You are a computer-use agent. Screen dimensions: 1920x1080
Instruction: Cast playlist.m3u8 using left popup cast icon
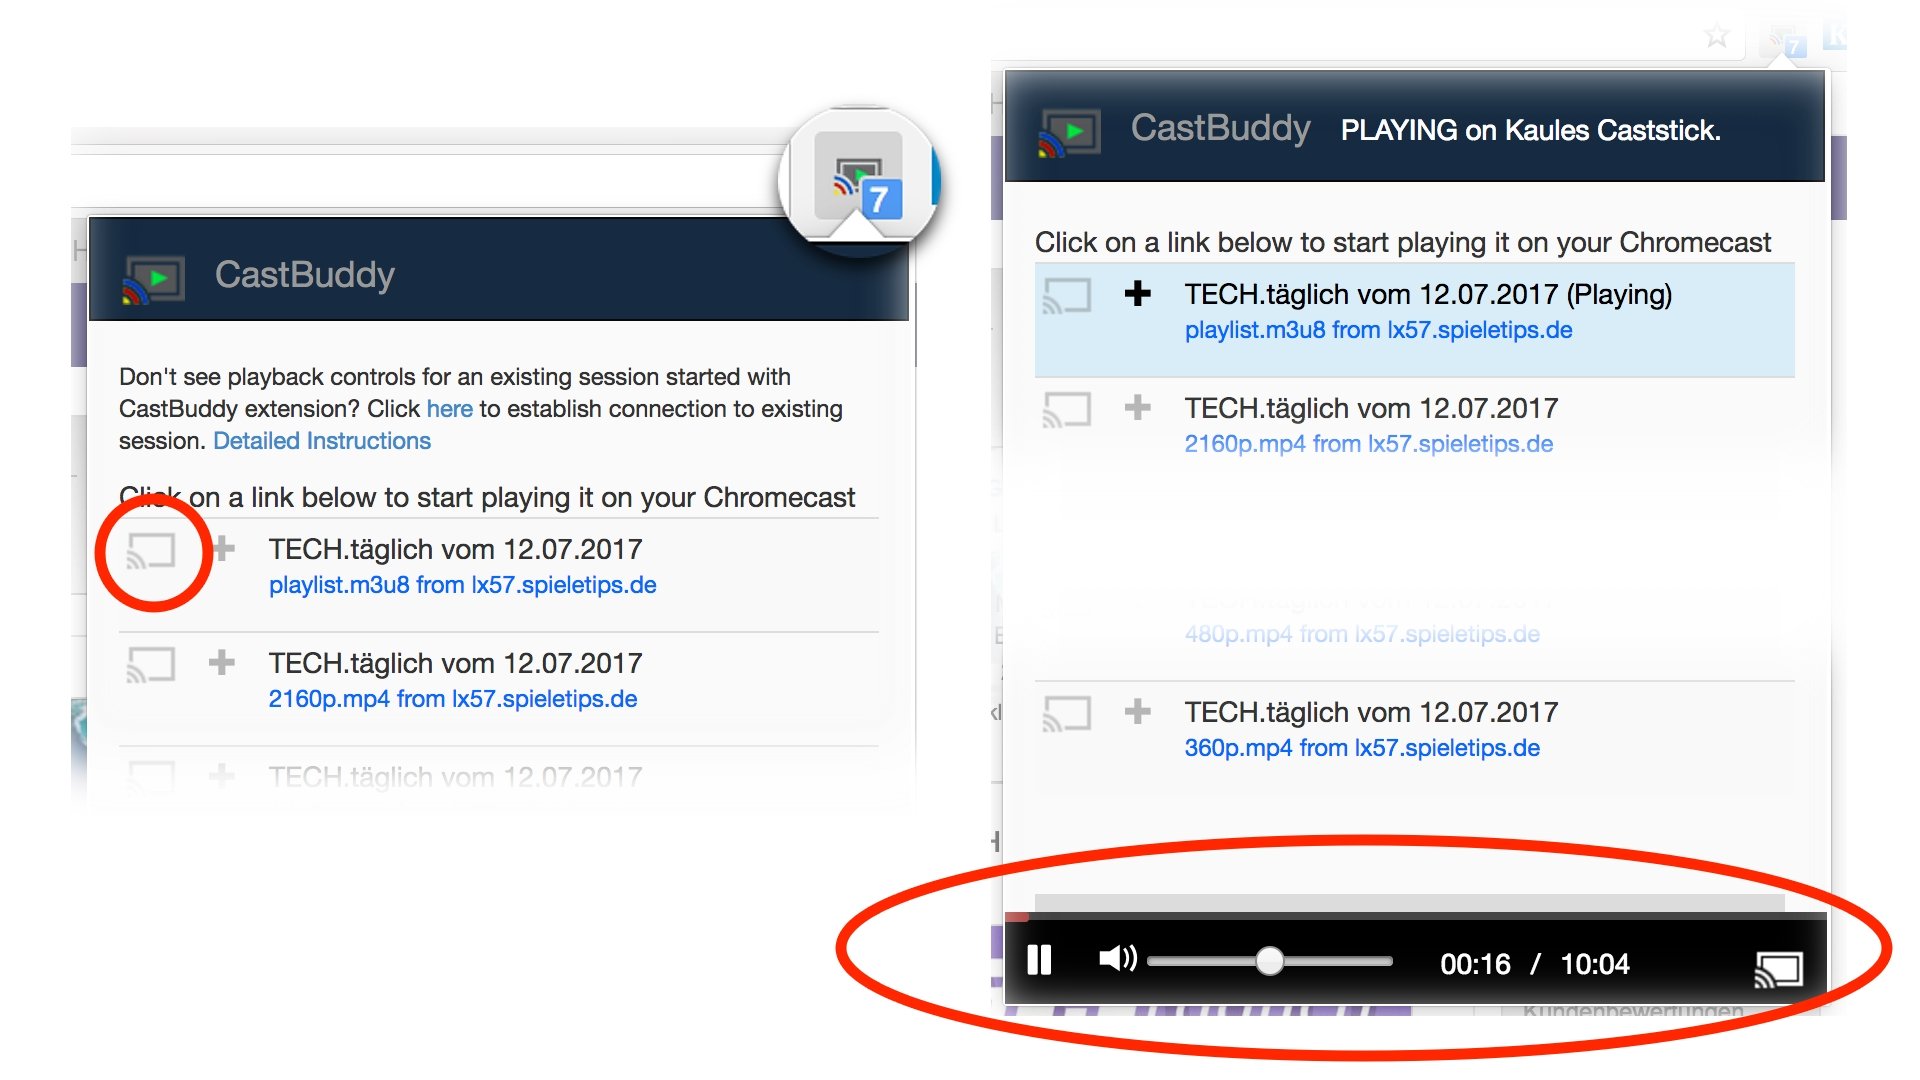pos(151,550)
